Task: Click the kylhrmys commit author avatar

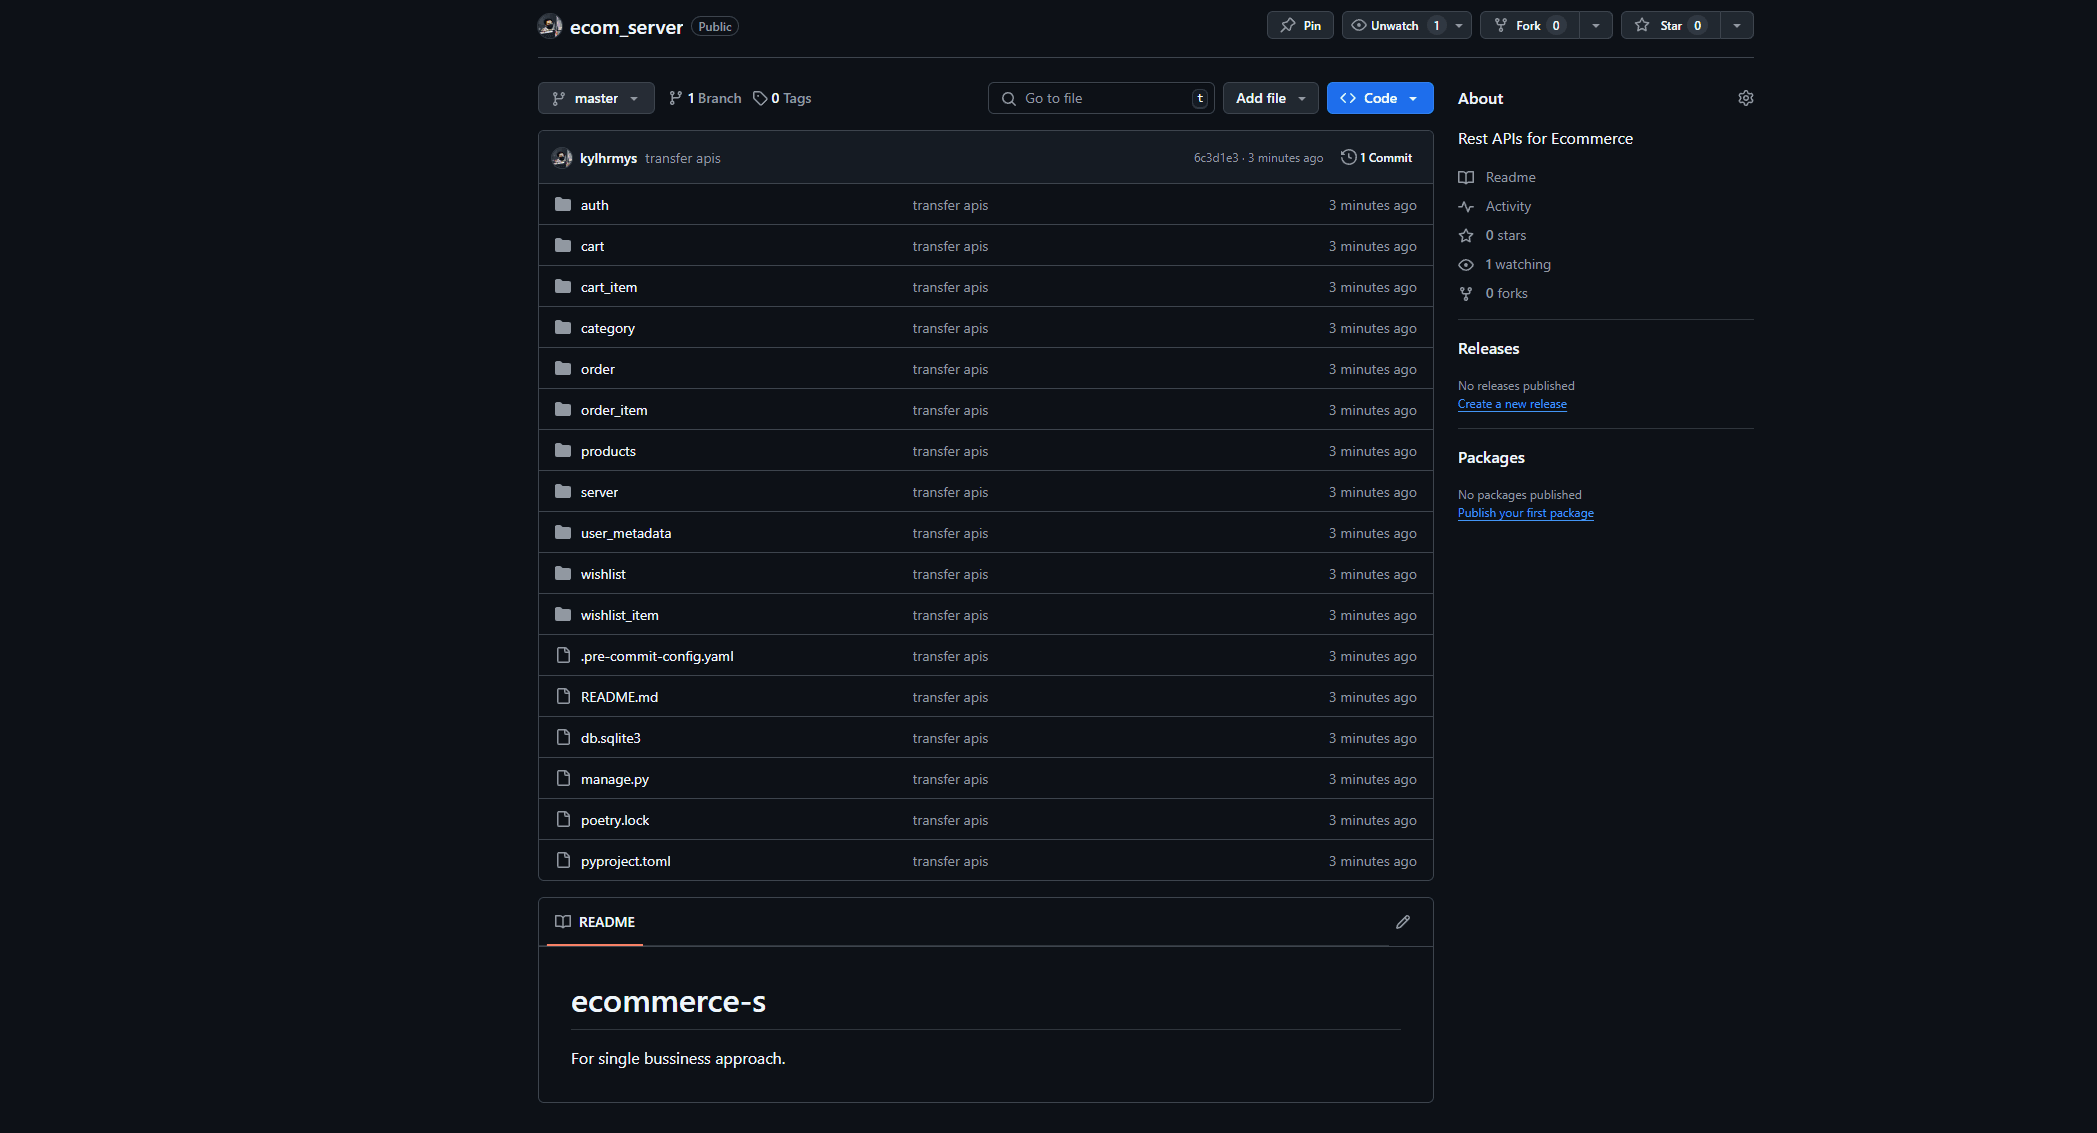Action: click(562, 158)
